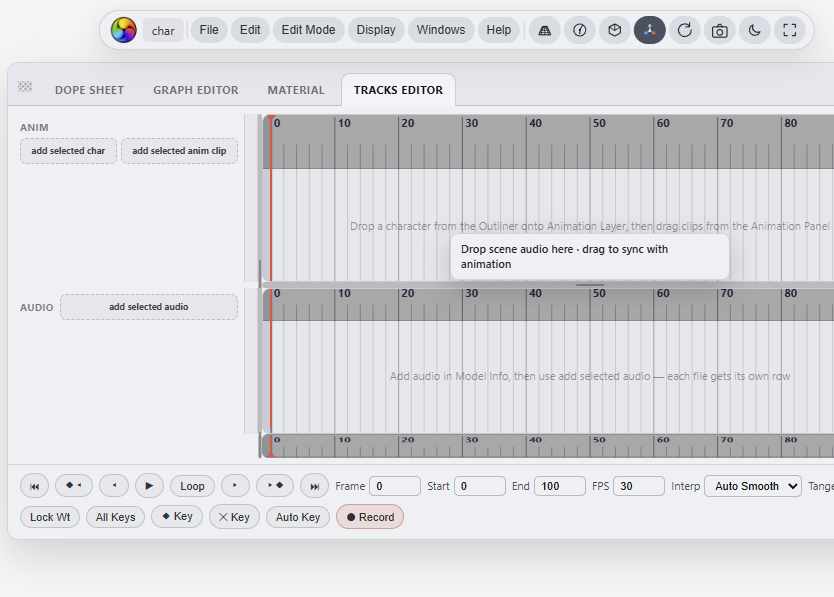This screenshot has height=597, width=834.
Task: Click the colorful app logo icon
Action: [x=123, y=30]
